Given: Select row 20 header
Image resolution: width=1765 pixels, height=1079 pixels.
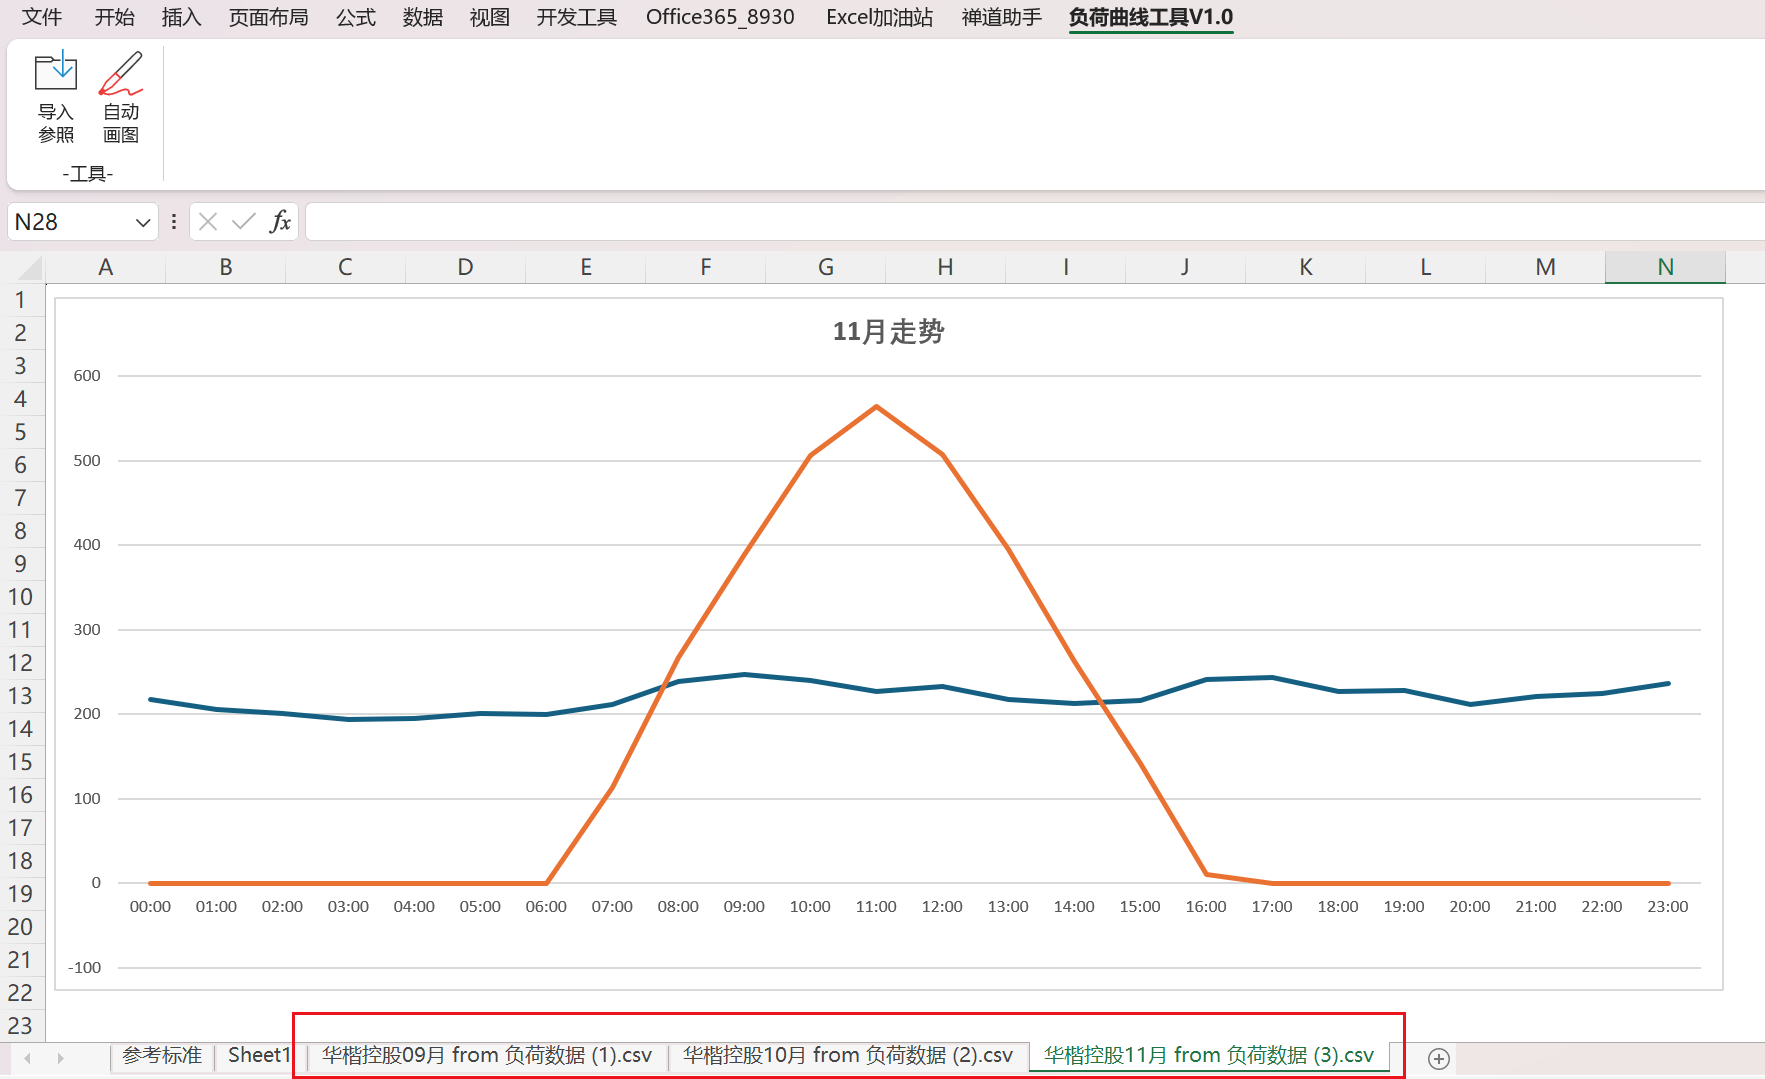Looking at the screenshot, I should tap(21, 927).
